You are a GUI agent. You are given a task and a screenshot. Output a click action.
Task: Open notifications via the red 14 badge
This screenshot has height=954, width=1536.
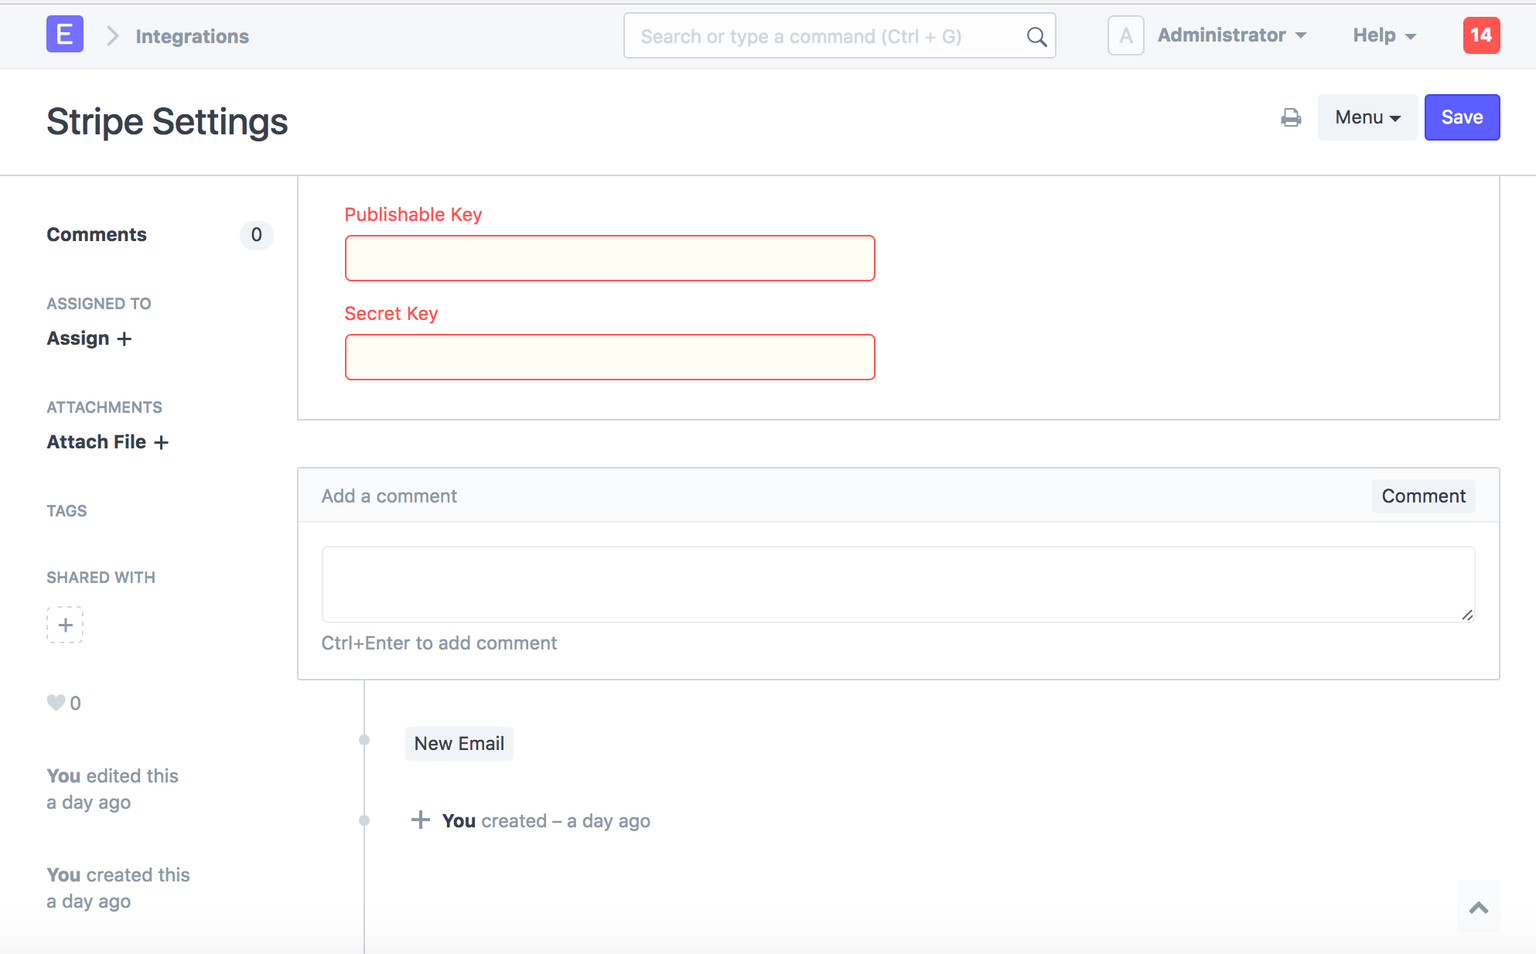[x=1481, y=34]
